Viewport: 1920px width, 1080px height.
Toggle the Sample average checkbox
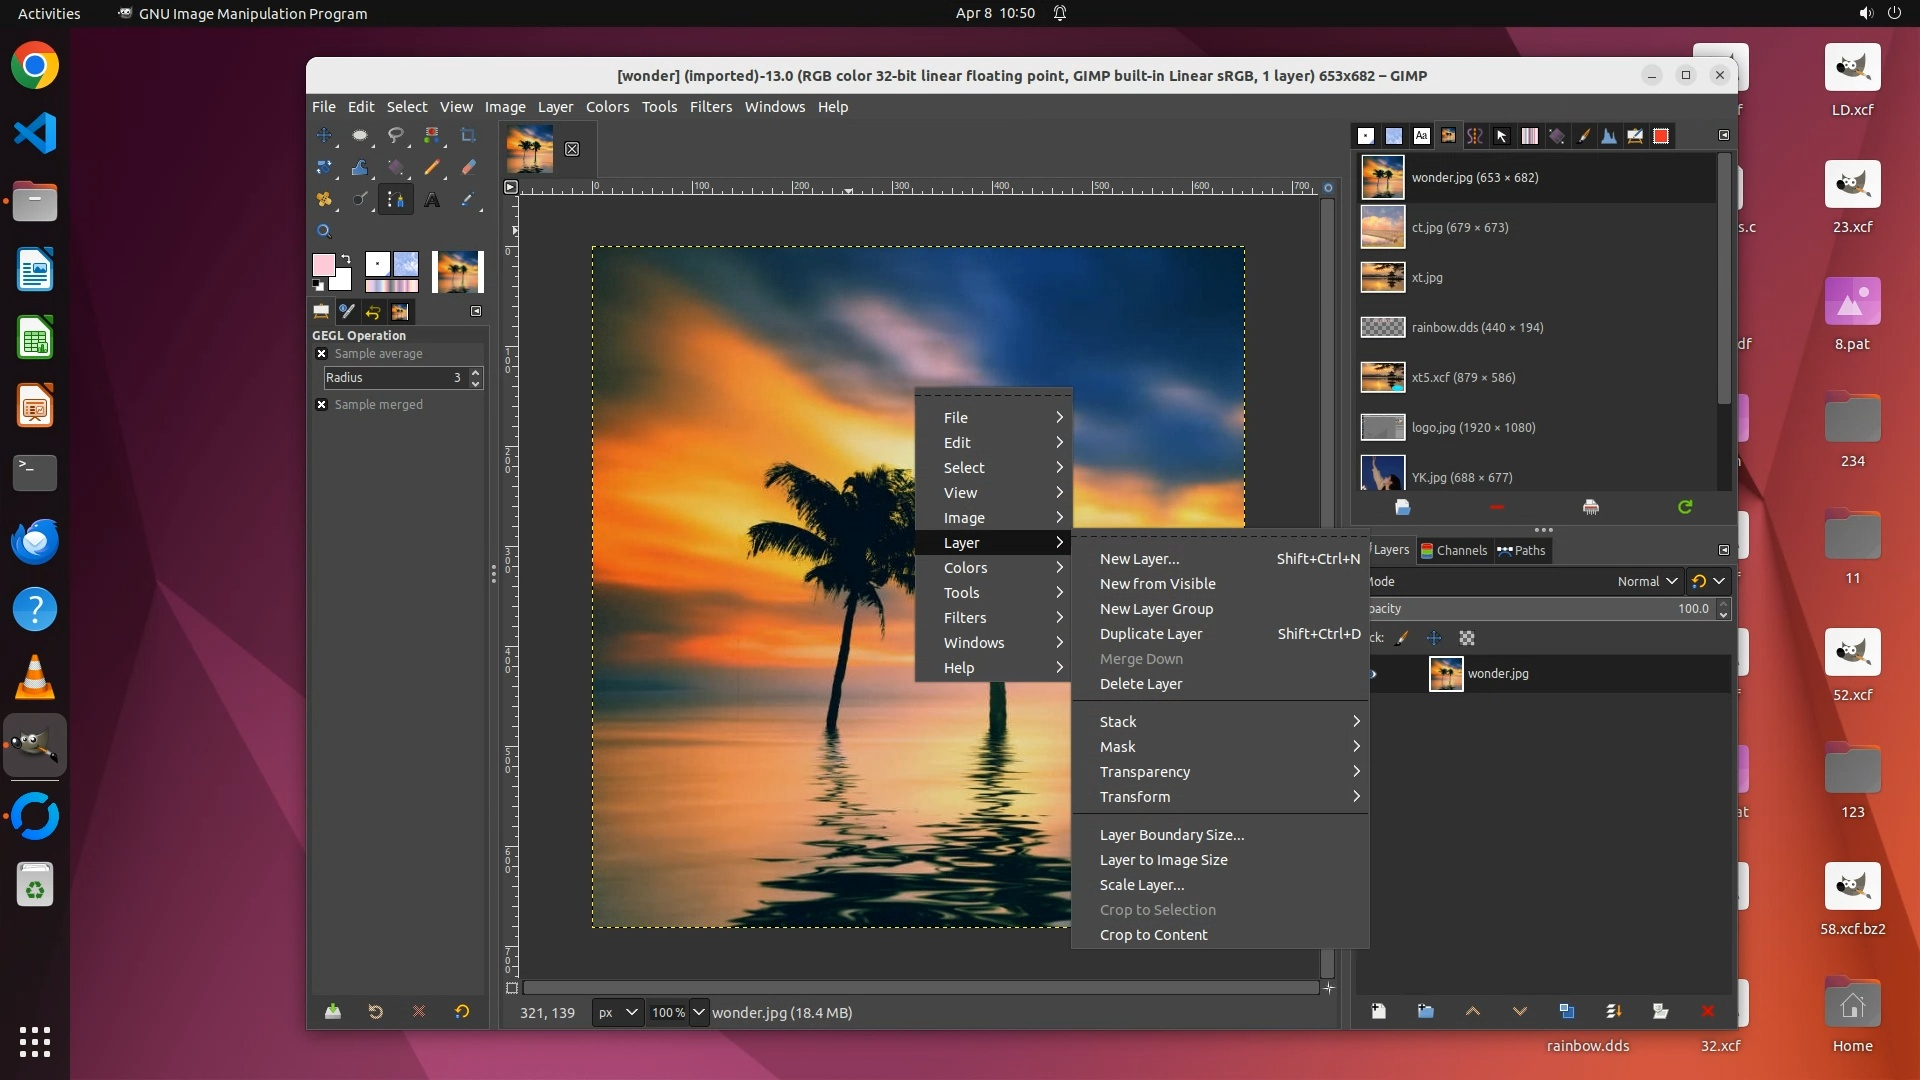pos(321,354)
